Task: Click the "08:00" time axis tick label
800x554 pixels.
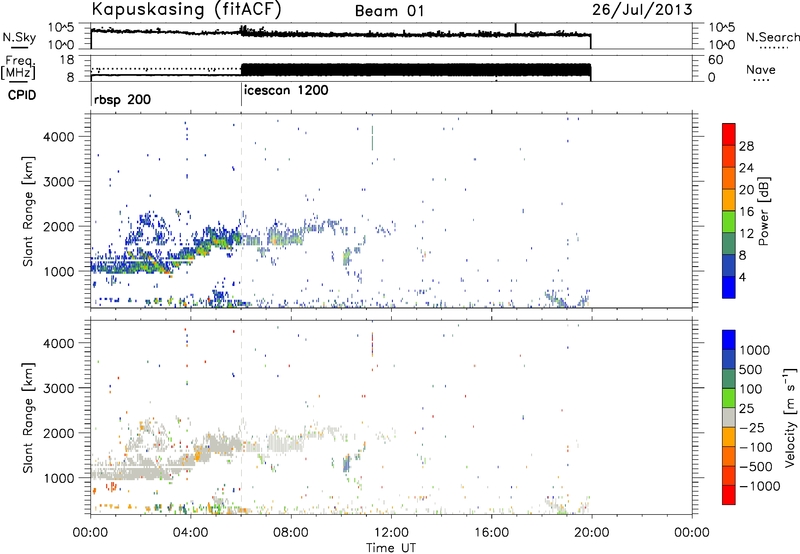Action: 290,533
